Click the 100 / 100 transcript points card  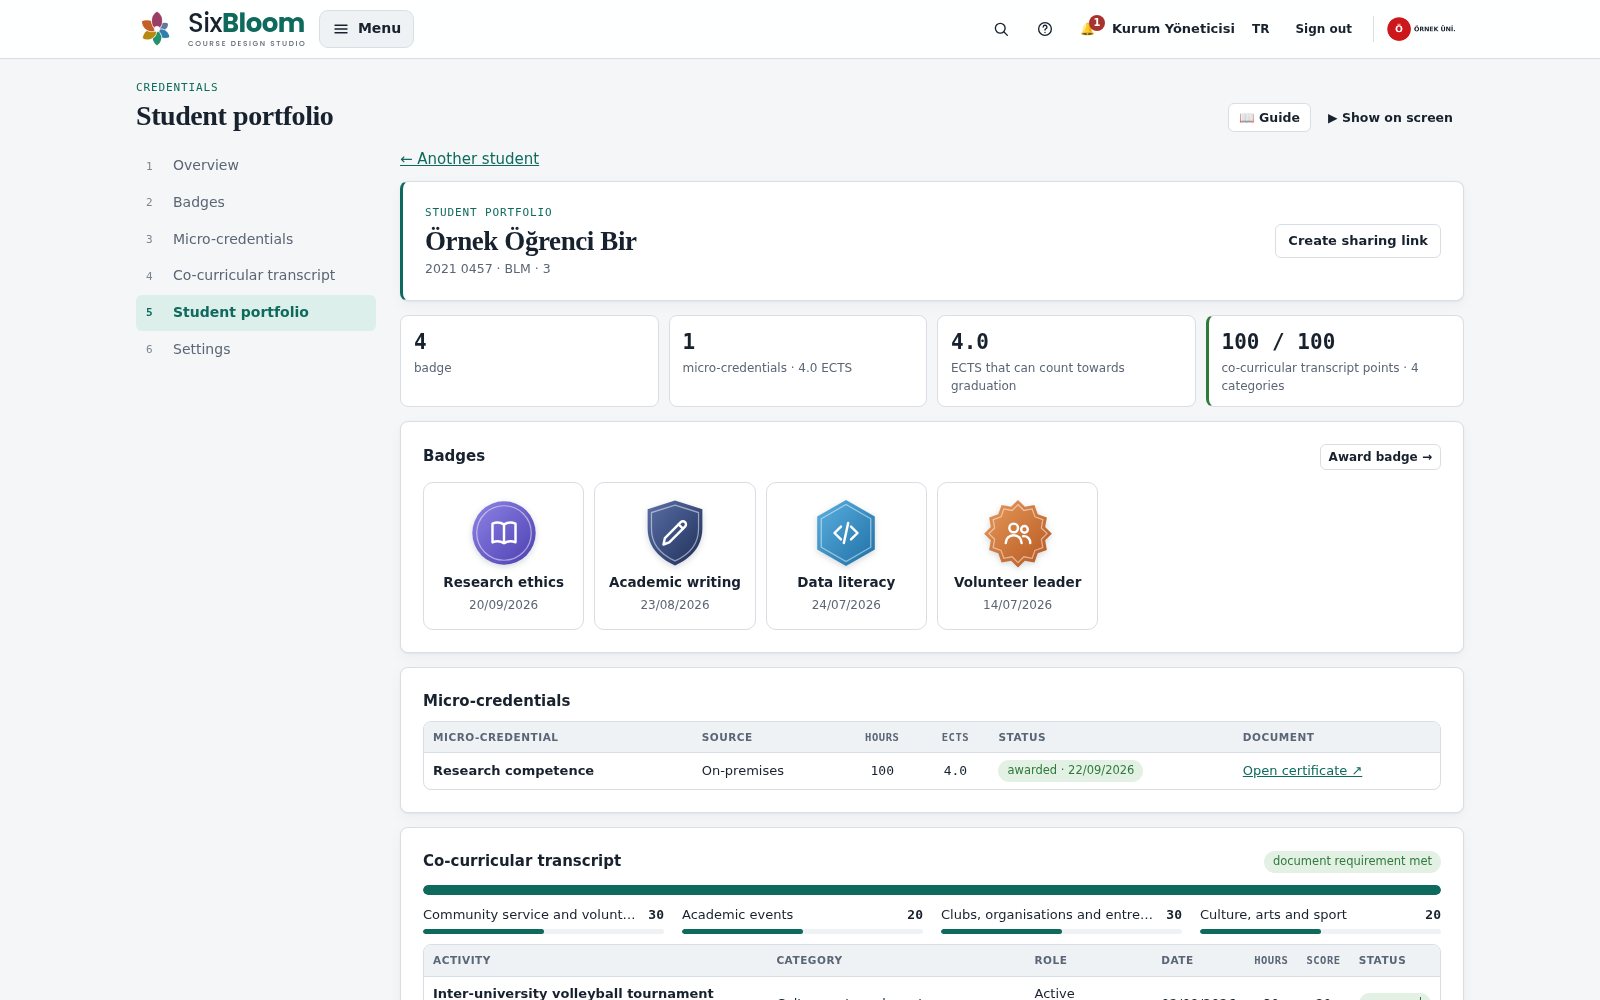tap(1335, 361)
